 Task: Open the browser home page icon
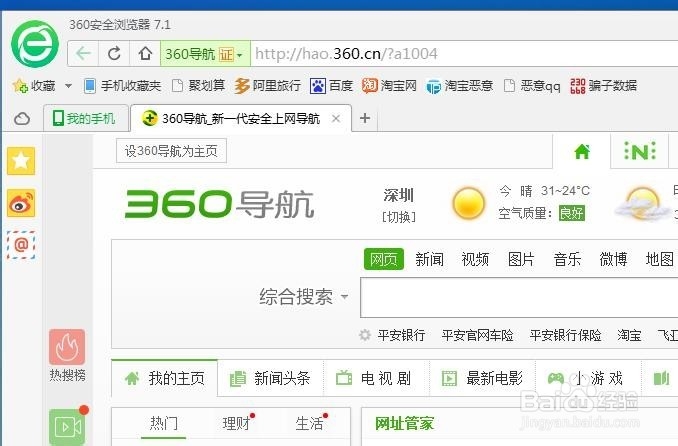coord(145,54)
